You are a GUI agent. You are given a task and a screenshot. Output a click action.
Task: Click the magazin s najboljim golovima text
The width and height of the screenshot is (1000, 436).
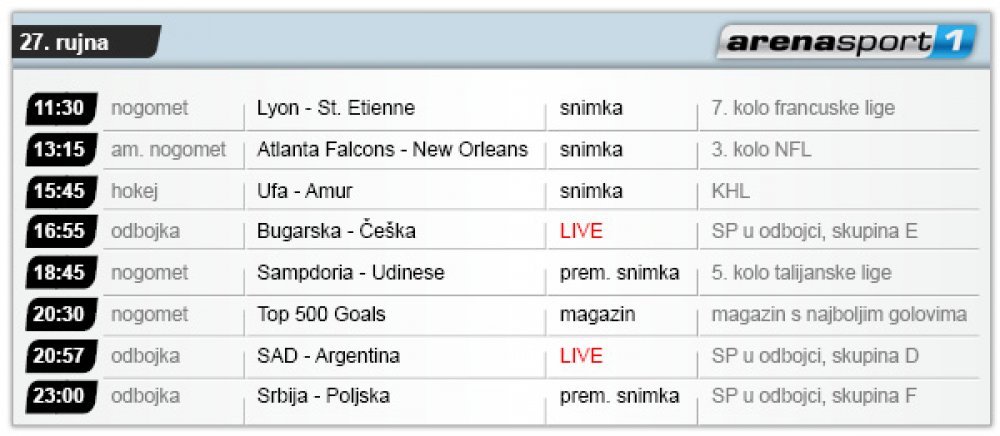pos(839,315)
